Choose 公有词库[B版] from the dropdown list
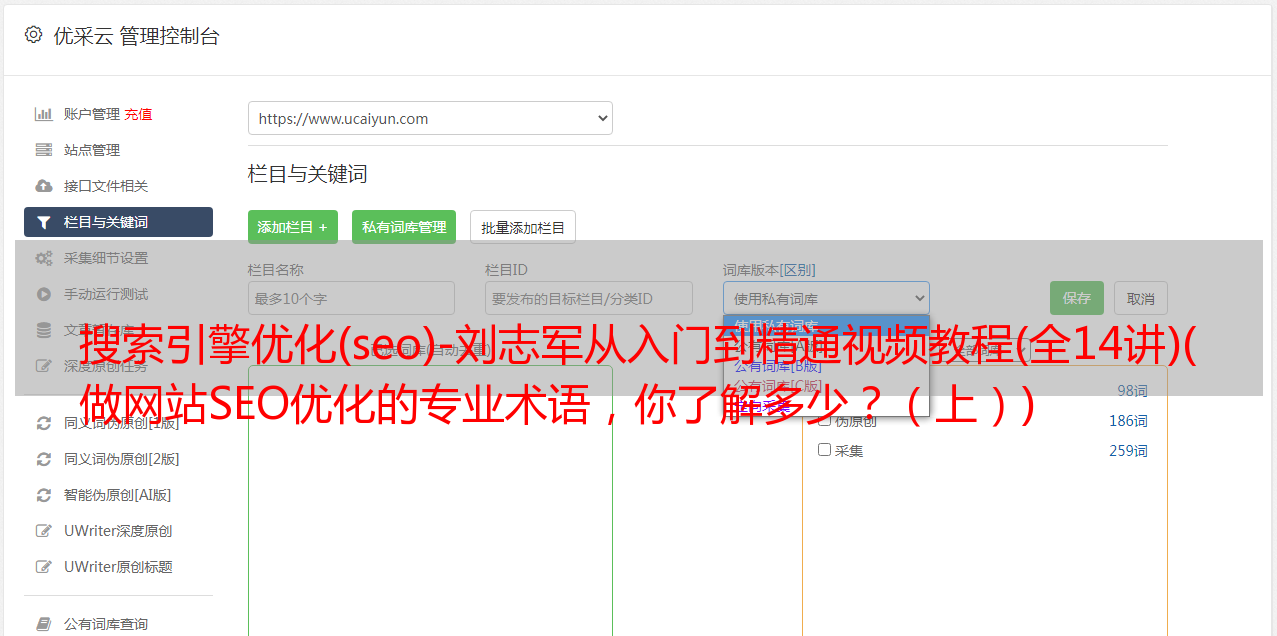 point(778,366)
